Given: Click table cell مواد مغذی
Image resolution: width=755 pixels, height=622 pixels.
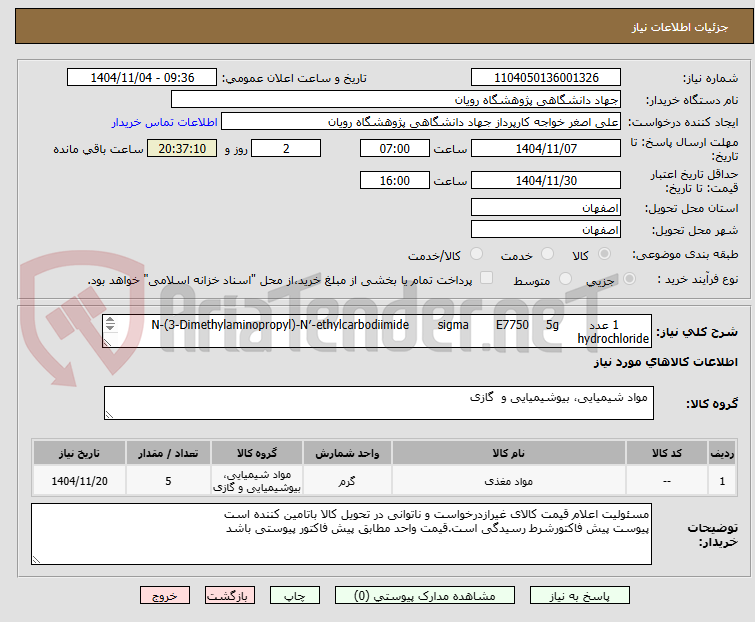Looking at the screenshot, I should click(x=508, y=481).
